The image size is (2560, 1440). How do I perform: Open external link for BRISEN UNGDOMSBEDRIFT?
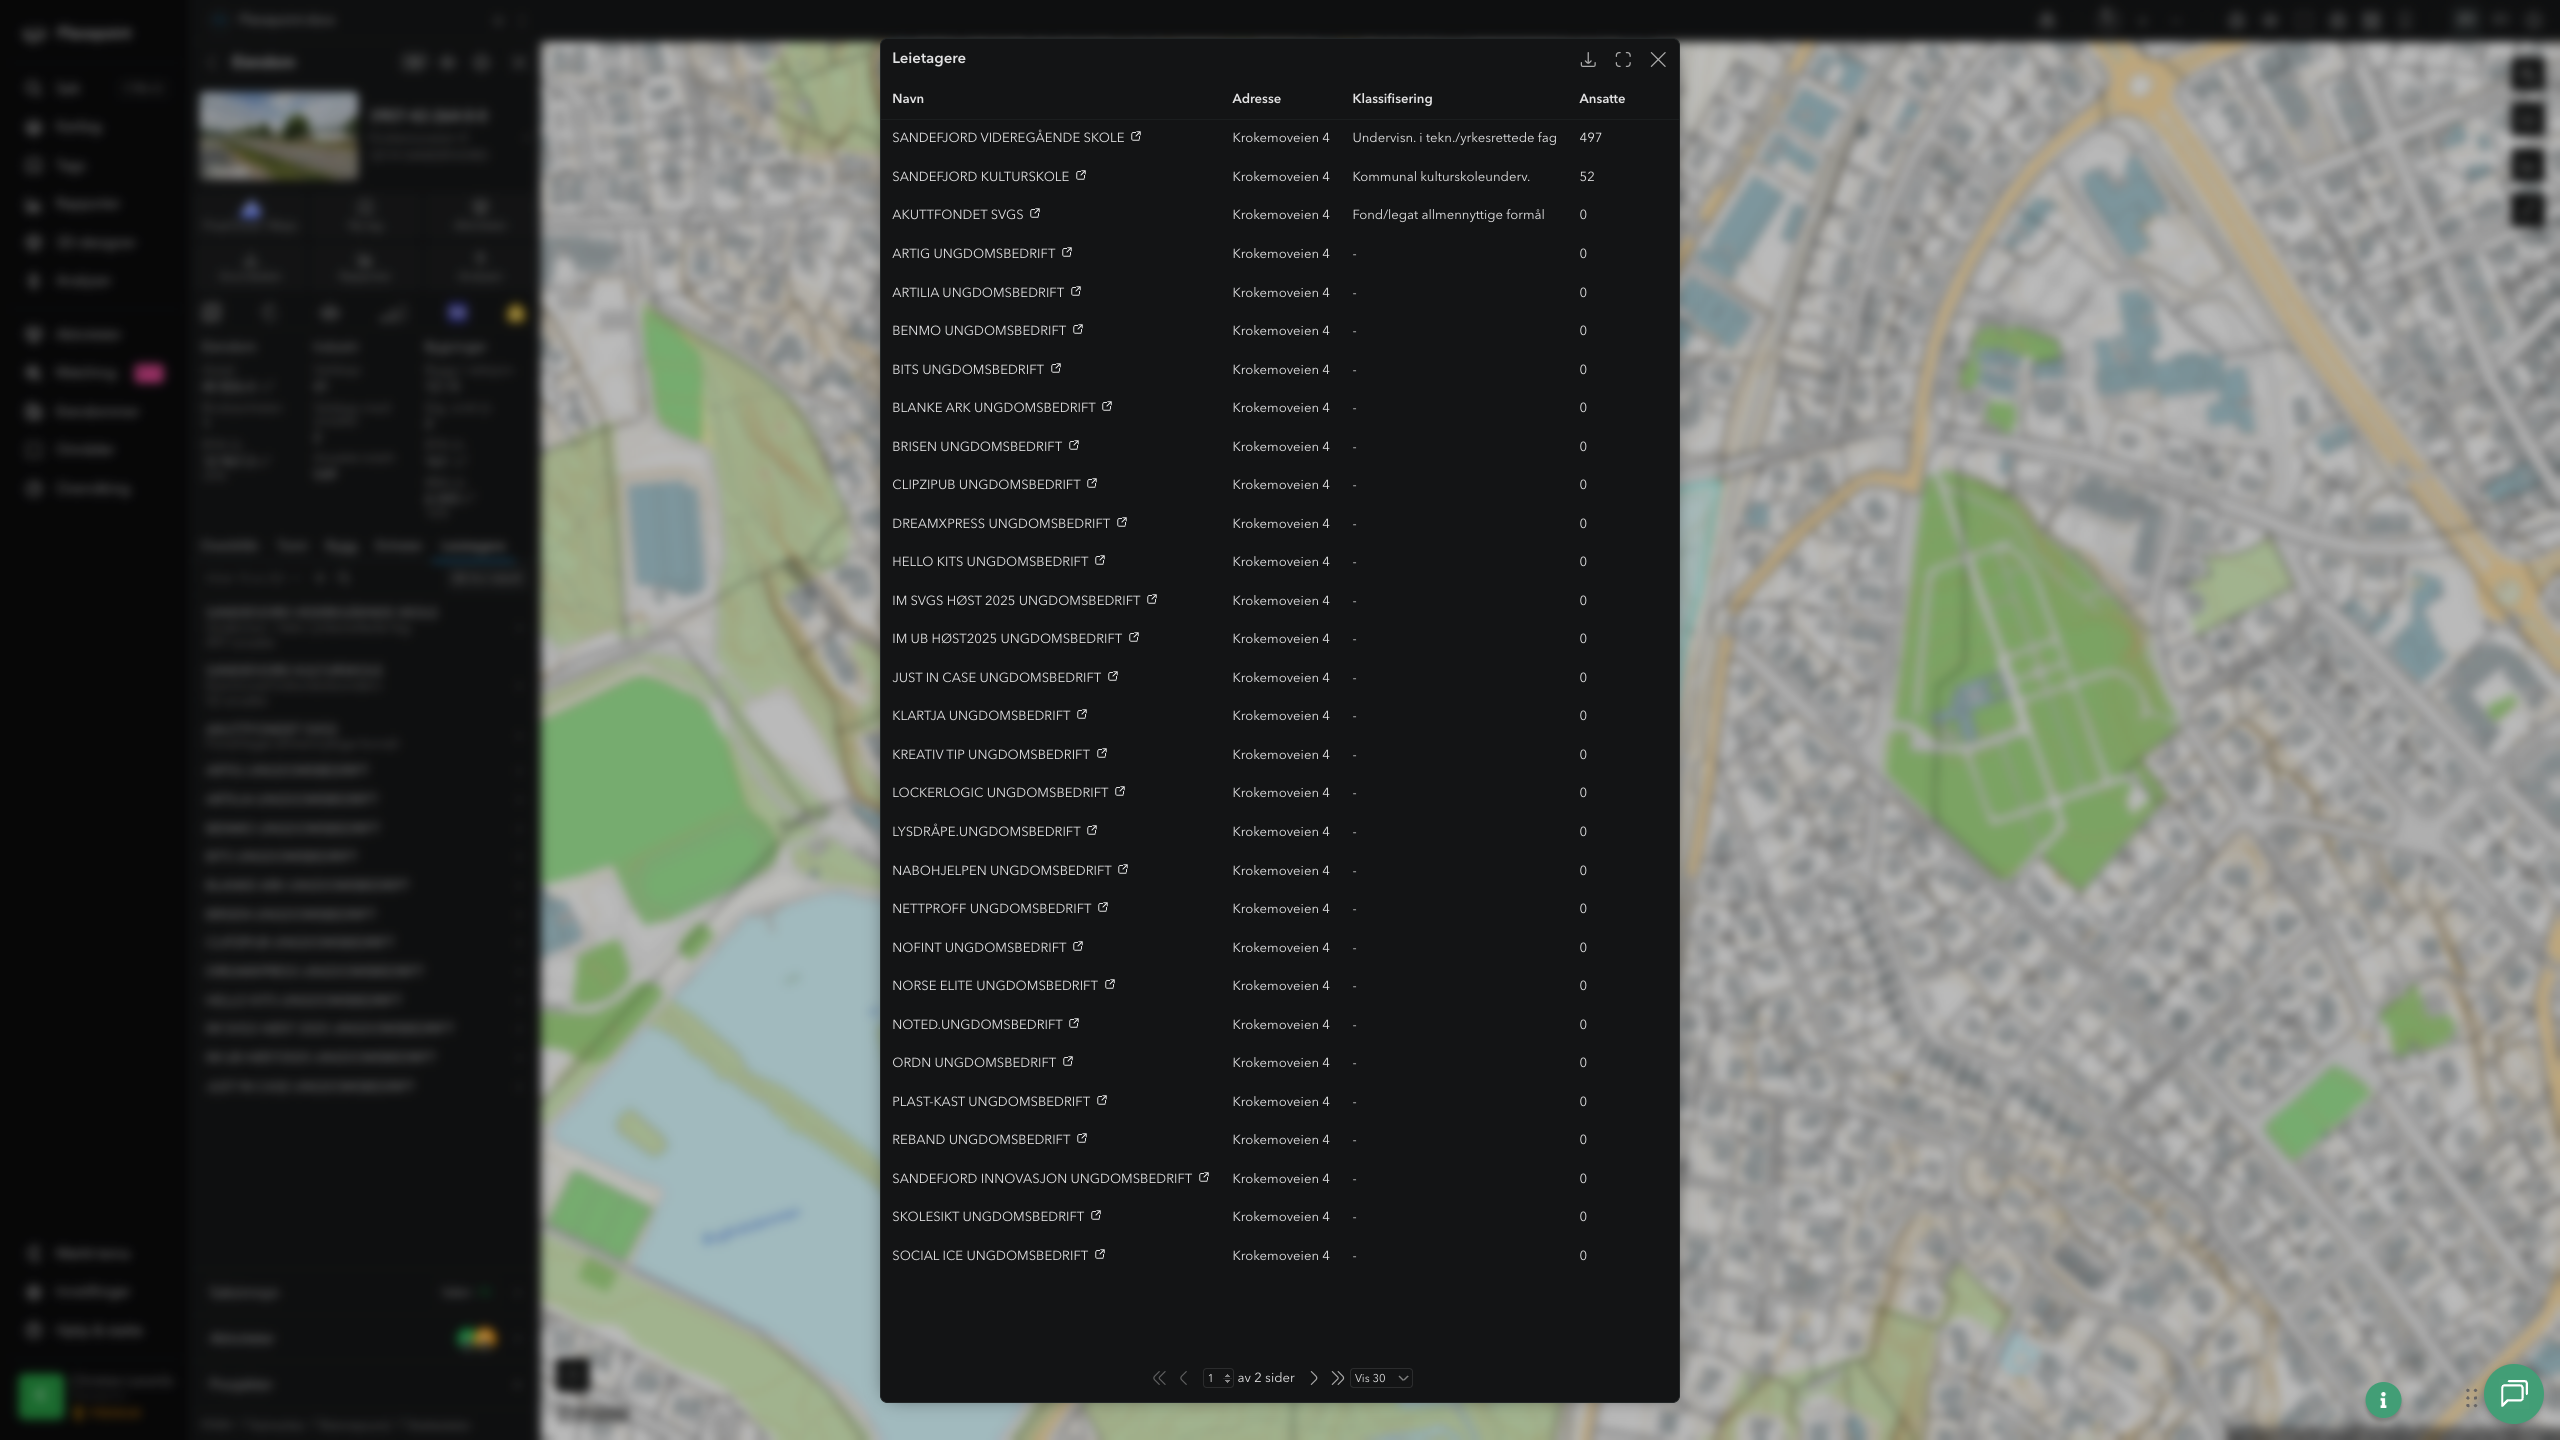tap(1074, 446)
